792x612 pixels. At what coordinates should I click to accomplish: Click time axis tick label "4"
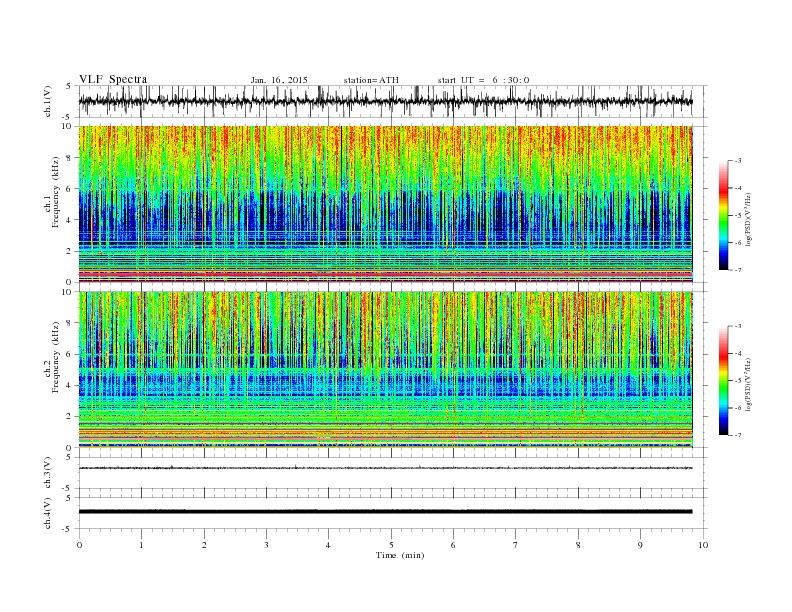328,545
